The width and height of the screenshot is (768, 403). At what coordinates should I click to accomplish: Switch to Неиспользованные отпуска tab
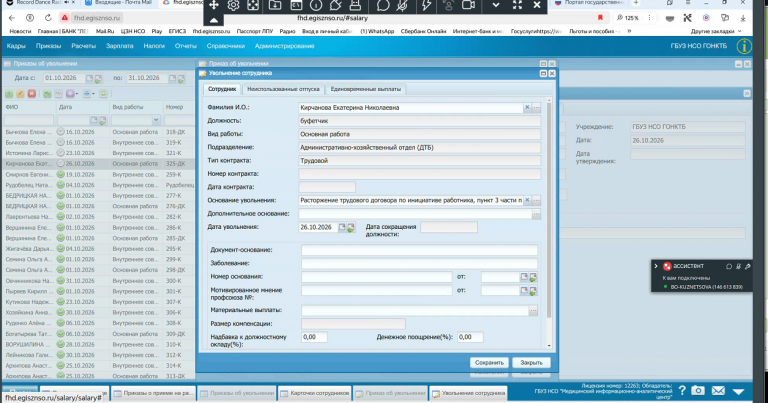click(x=283, y=89)
